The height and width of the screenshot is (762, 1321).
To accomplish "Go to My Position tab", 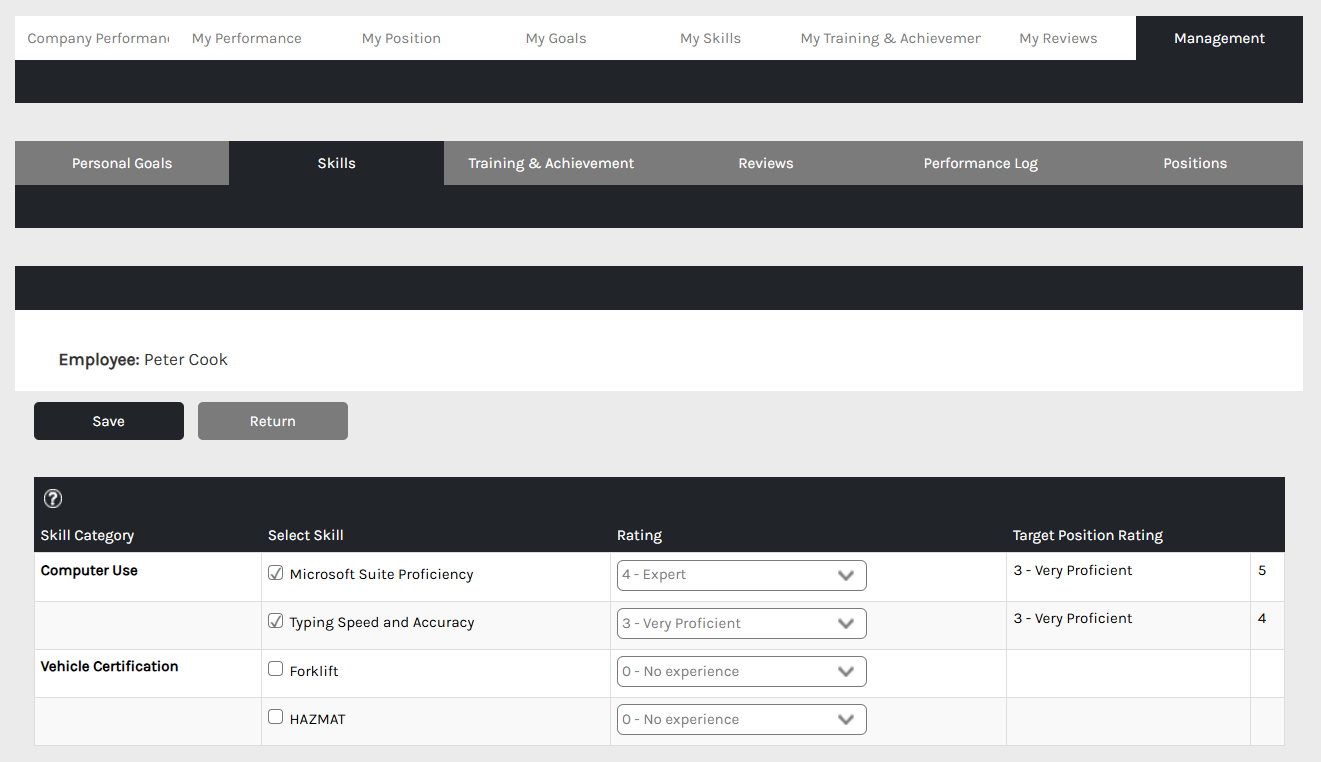I will point(401,38).
